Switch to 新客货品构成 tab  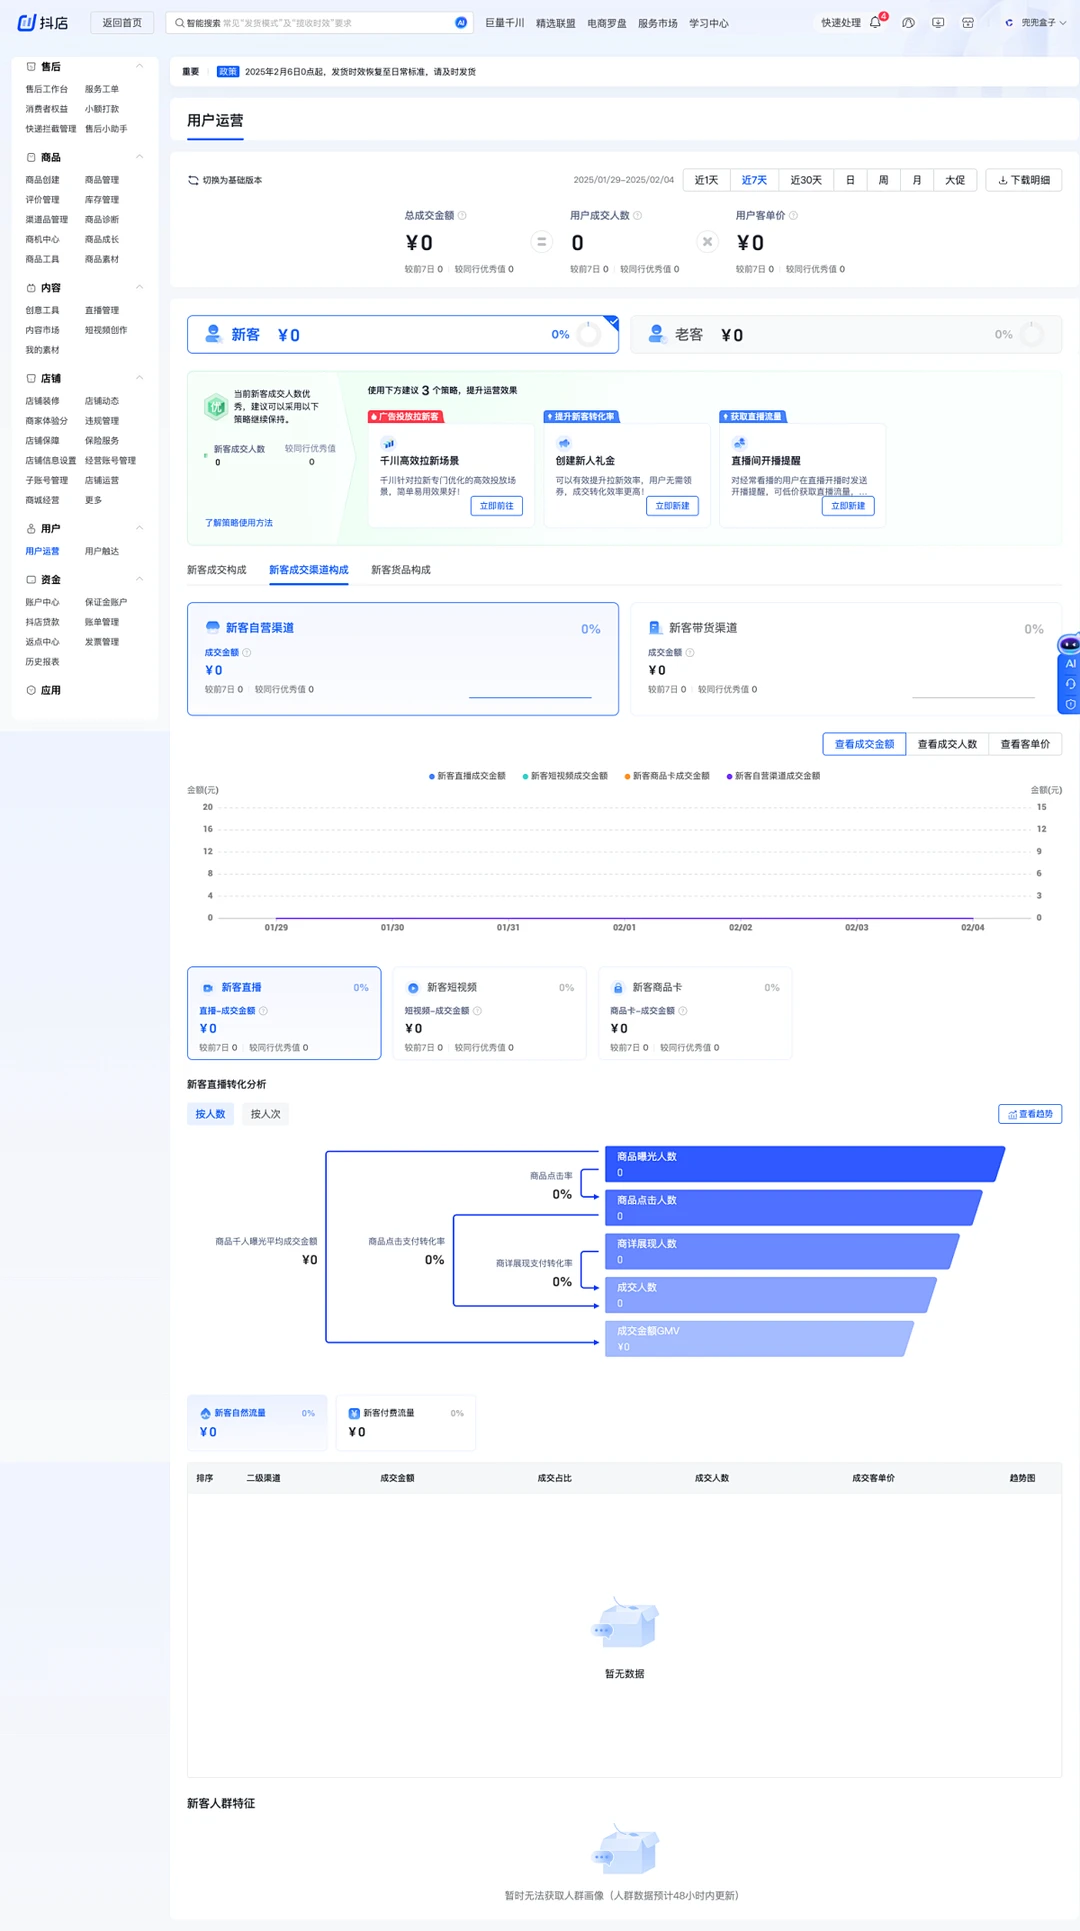pos(401,570)
